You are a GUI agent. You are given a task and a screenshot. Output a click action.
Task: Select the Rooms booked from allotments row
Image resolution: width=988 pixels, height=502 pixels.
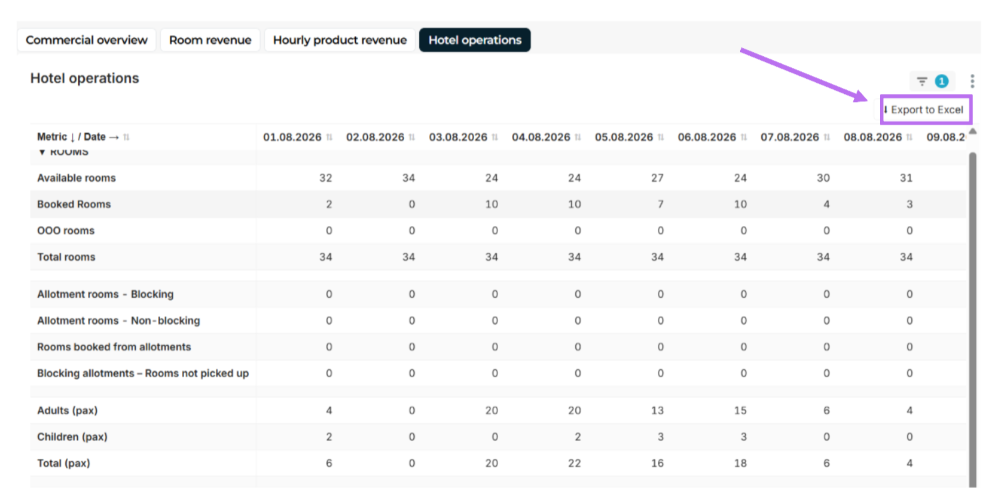tap(114, 347)
